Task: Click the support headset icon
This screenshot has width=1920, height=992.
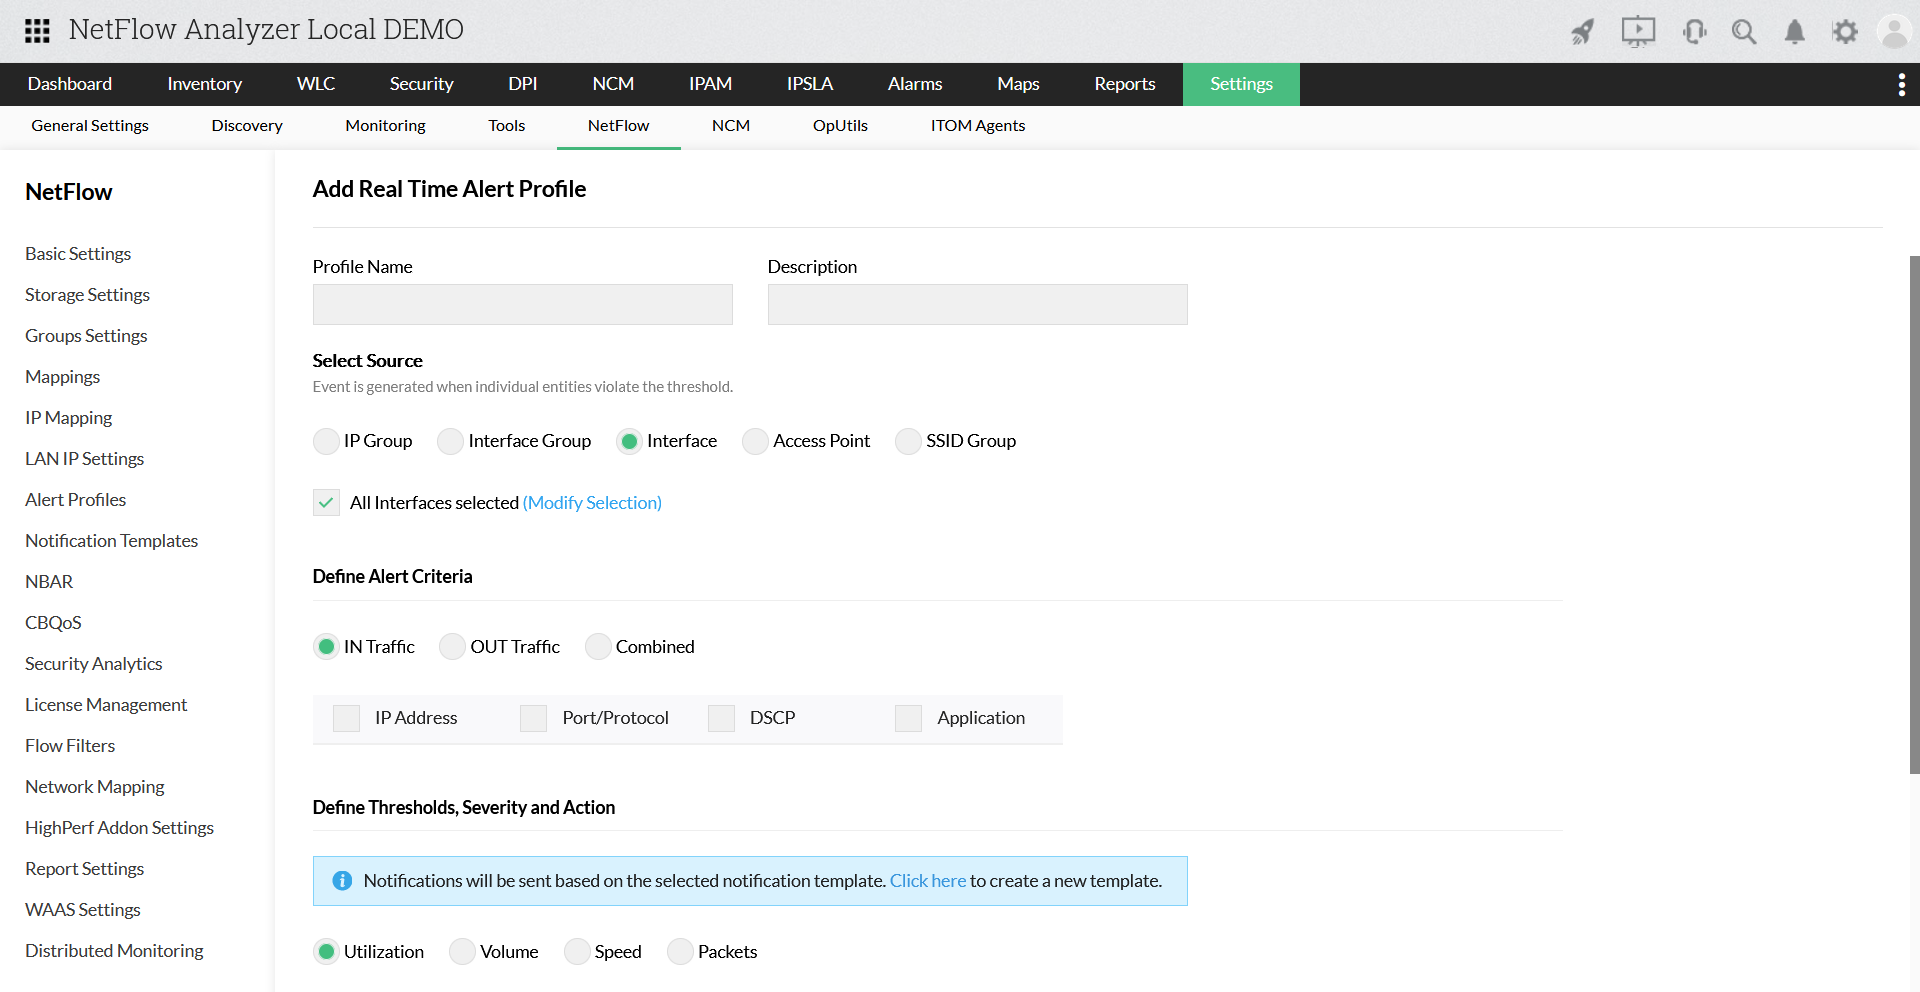Action: pyautogui.click(x=1694, y=31)
